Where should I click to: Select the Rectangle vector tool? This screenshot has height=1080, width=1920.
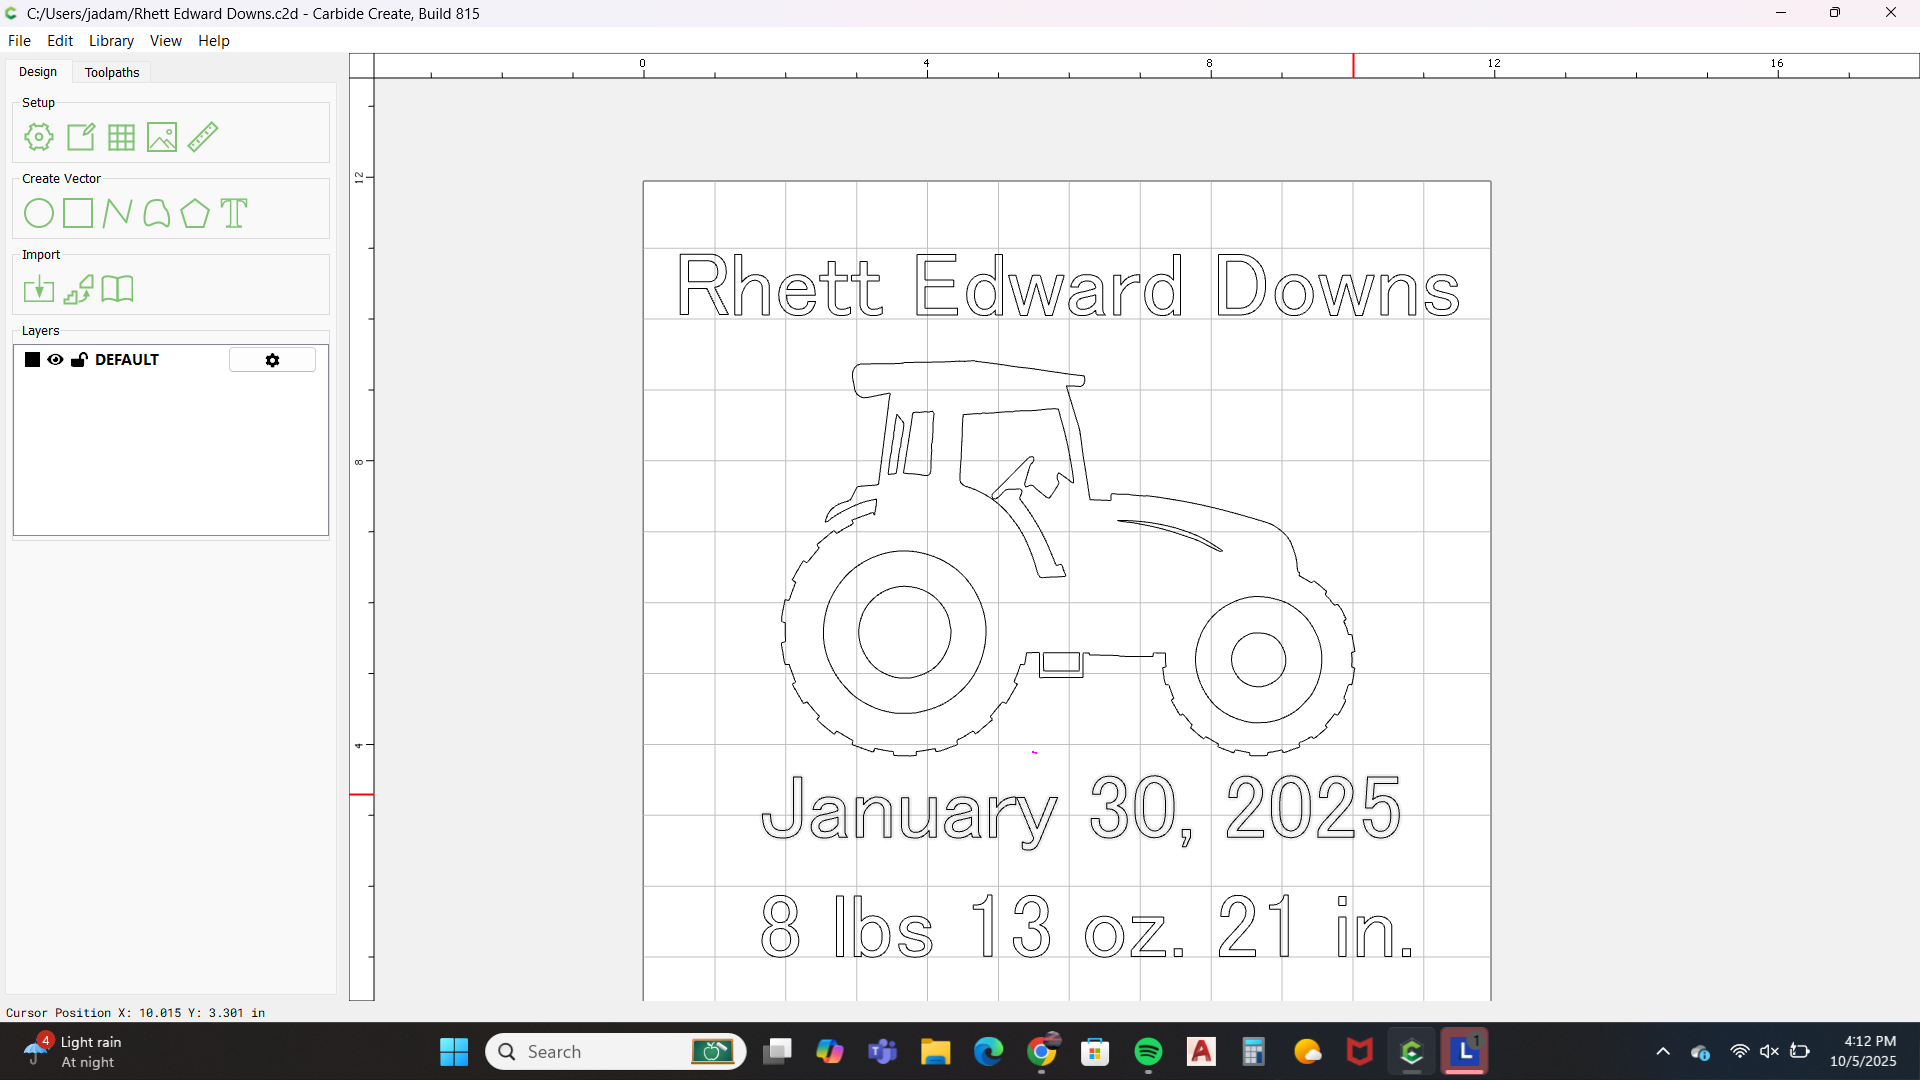coord(78,213)
